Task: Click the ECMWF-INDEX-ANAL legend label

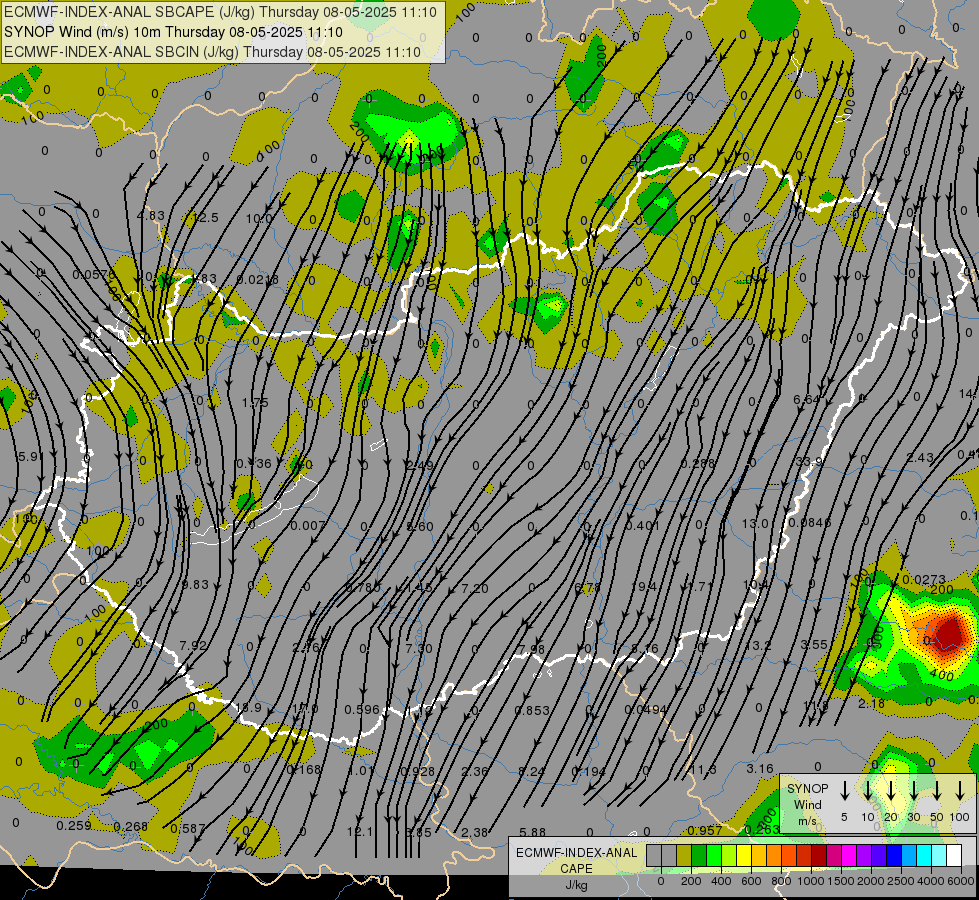Action: (577, 853)
